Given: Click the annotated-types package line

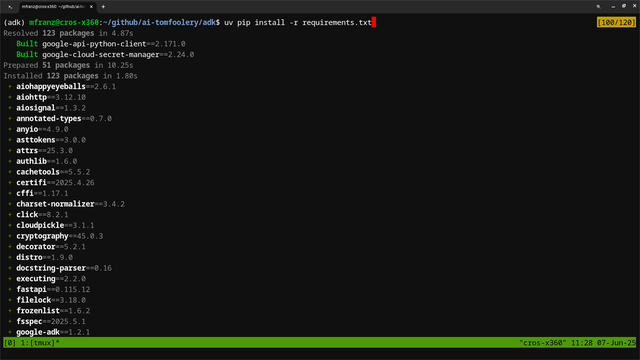Looking at the screenshot, I should pyautogui.click(x=60, y=118).
